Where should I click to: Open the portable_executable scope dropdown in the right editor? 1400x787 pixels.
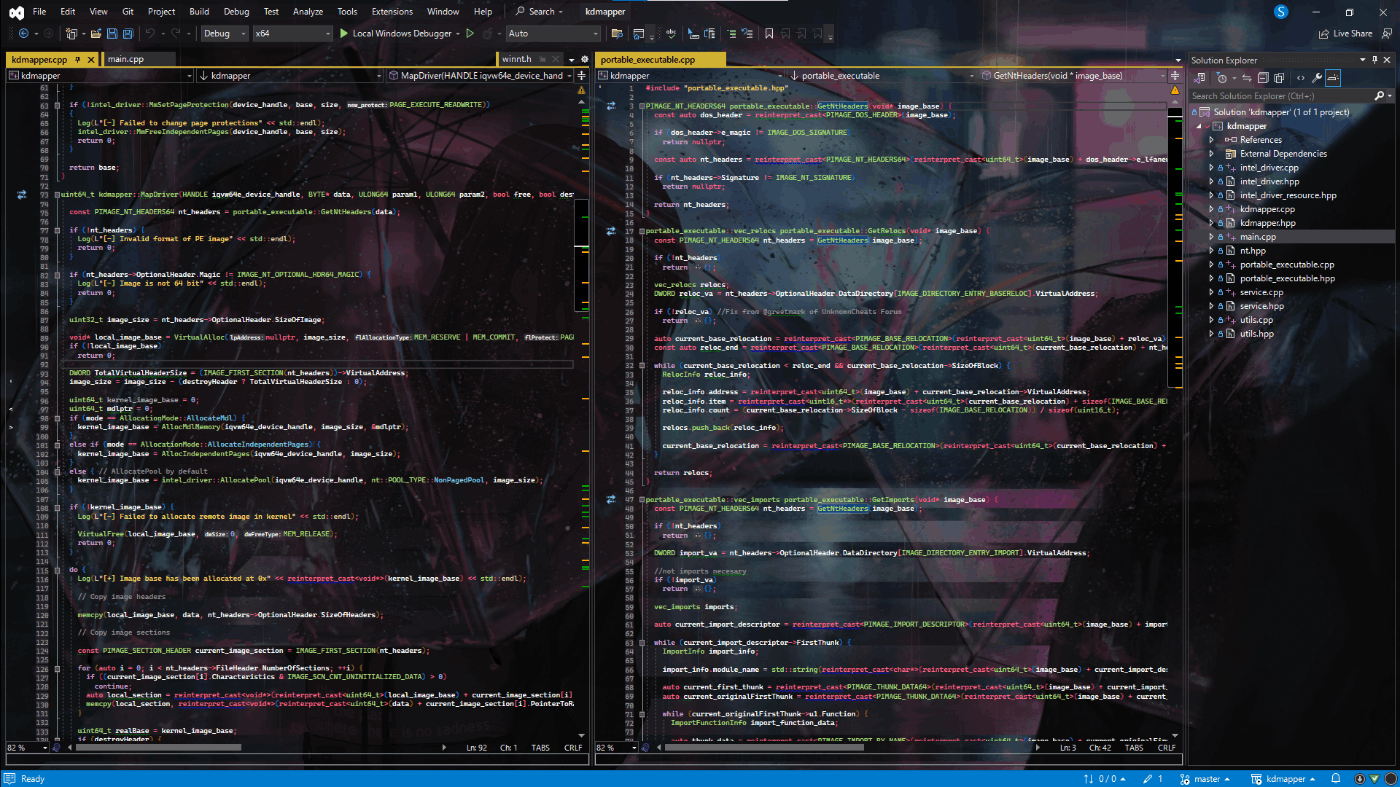[882, 75]
